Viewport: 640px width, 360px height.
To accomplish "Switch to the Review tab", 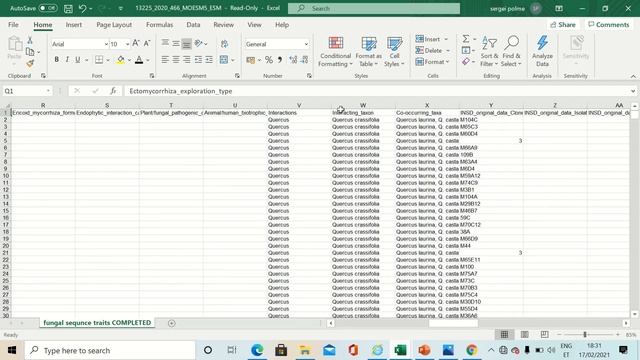I will click(x=223, y=24).
